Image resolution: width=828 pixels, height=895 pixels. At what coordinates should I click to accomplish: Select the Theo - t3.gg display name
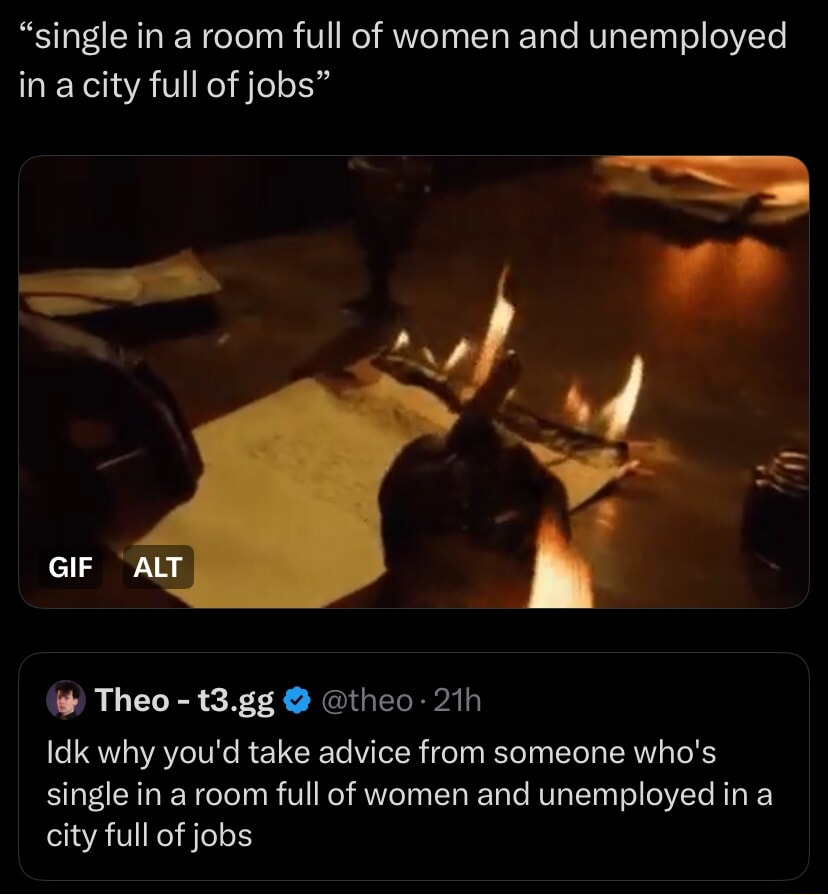[184, 701]
